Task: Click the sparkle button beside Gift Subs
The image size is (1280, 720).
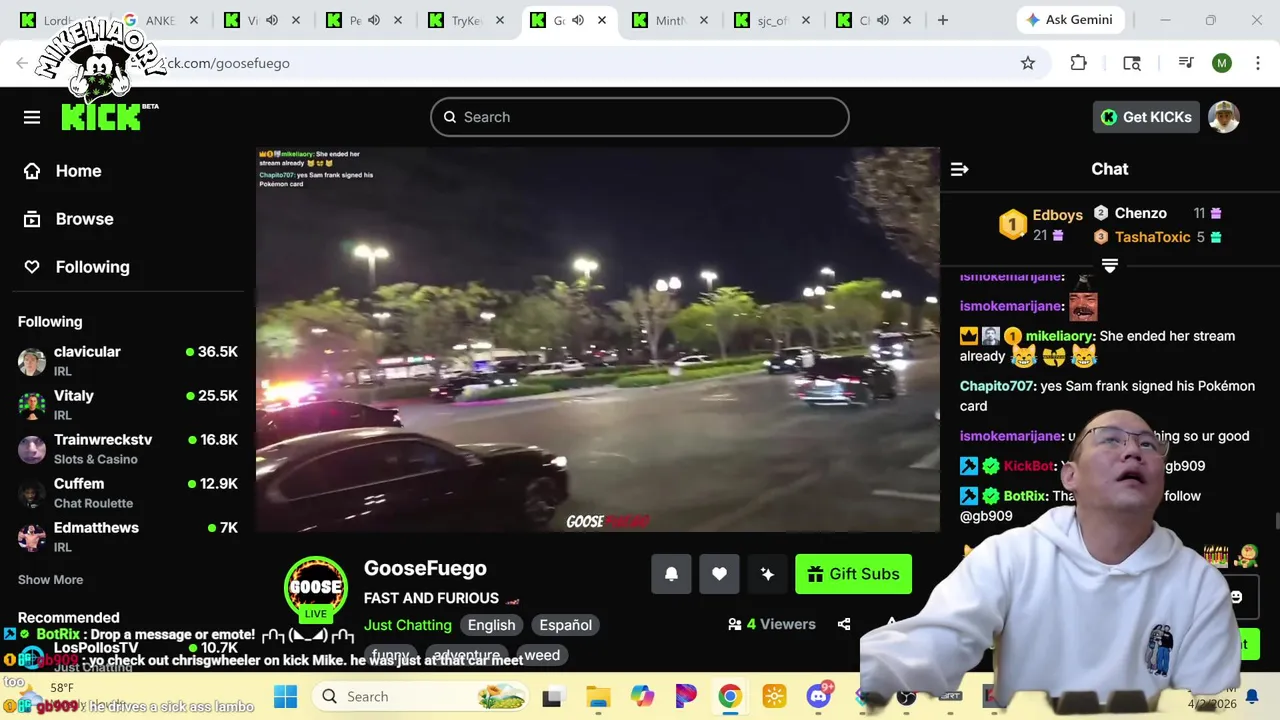Action: click(x=767, y=574)
